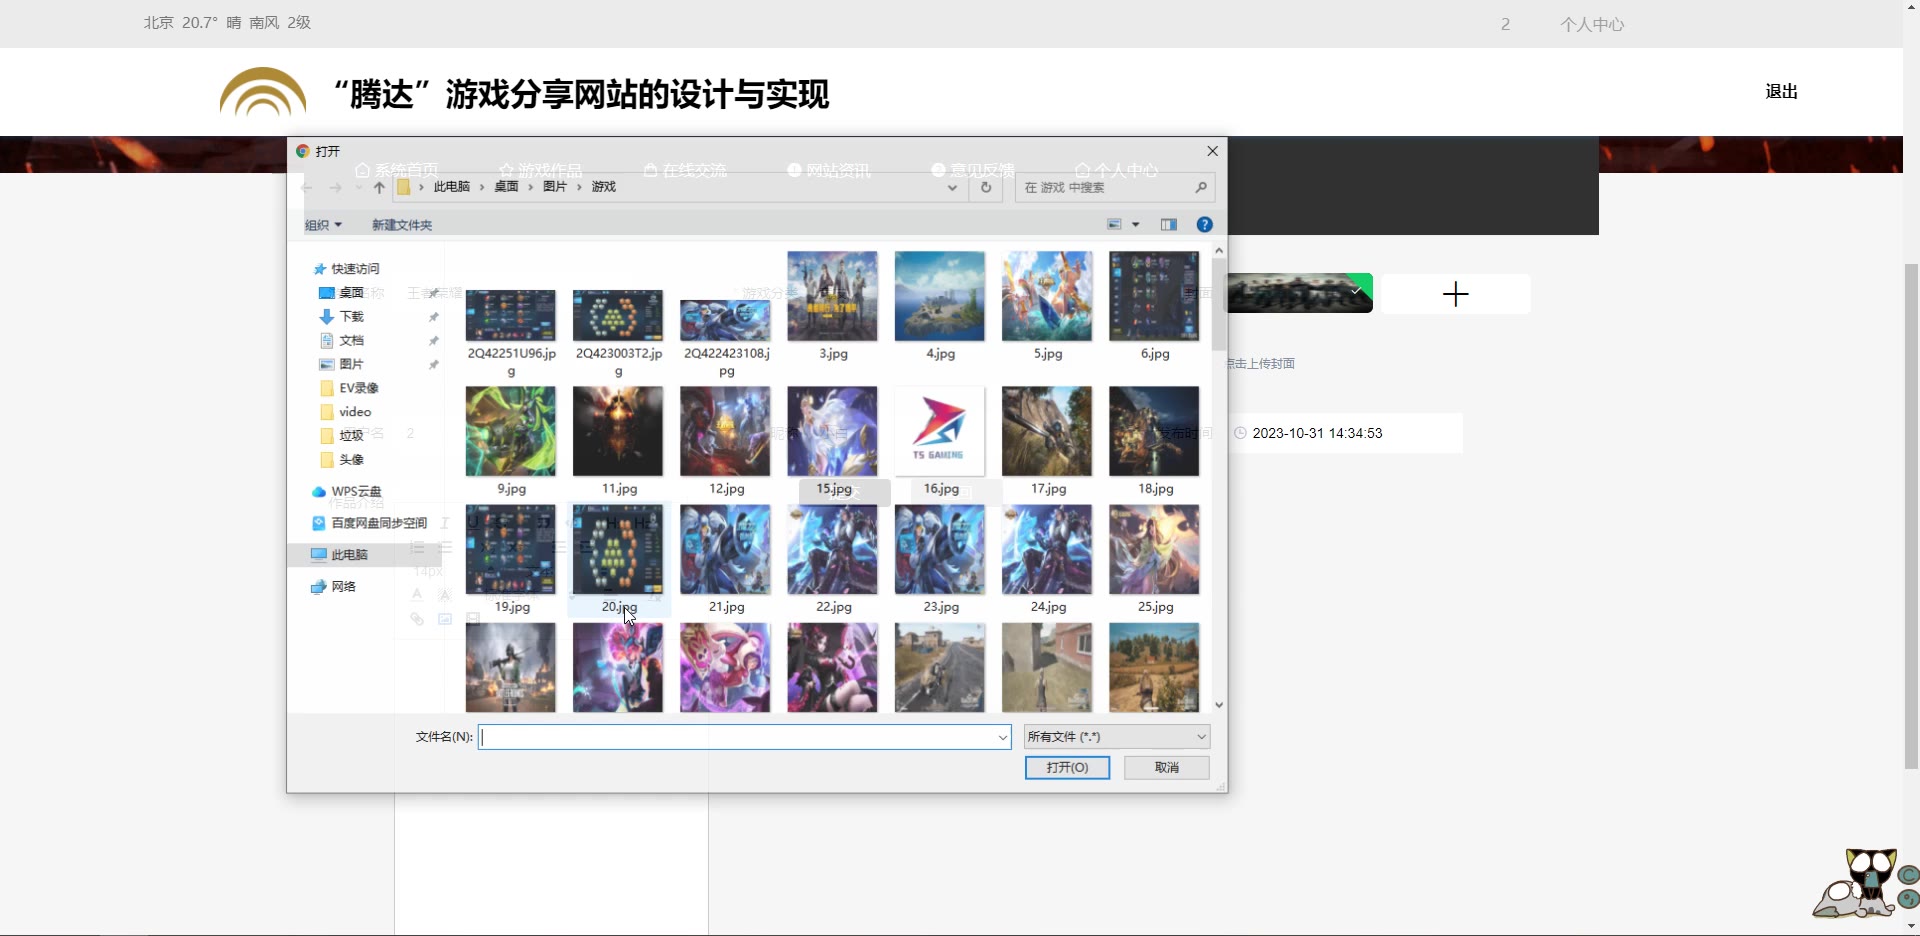
Task: Click the file list scrollbar down arrow
Action: 1218,705
